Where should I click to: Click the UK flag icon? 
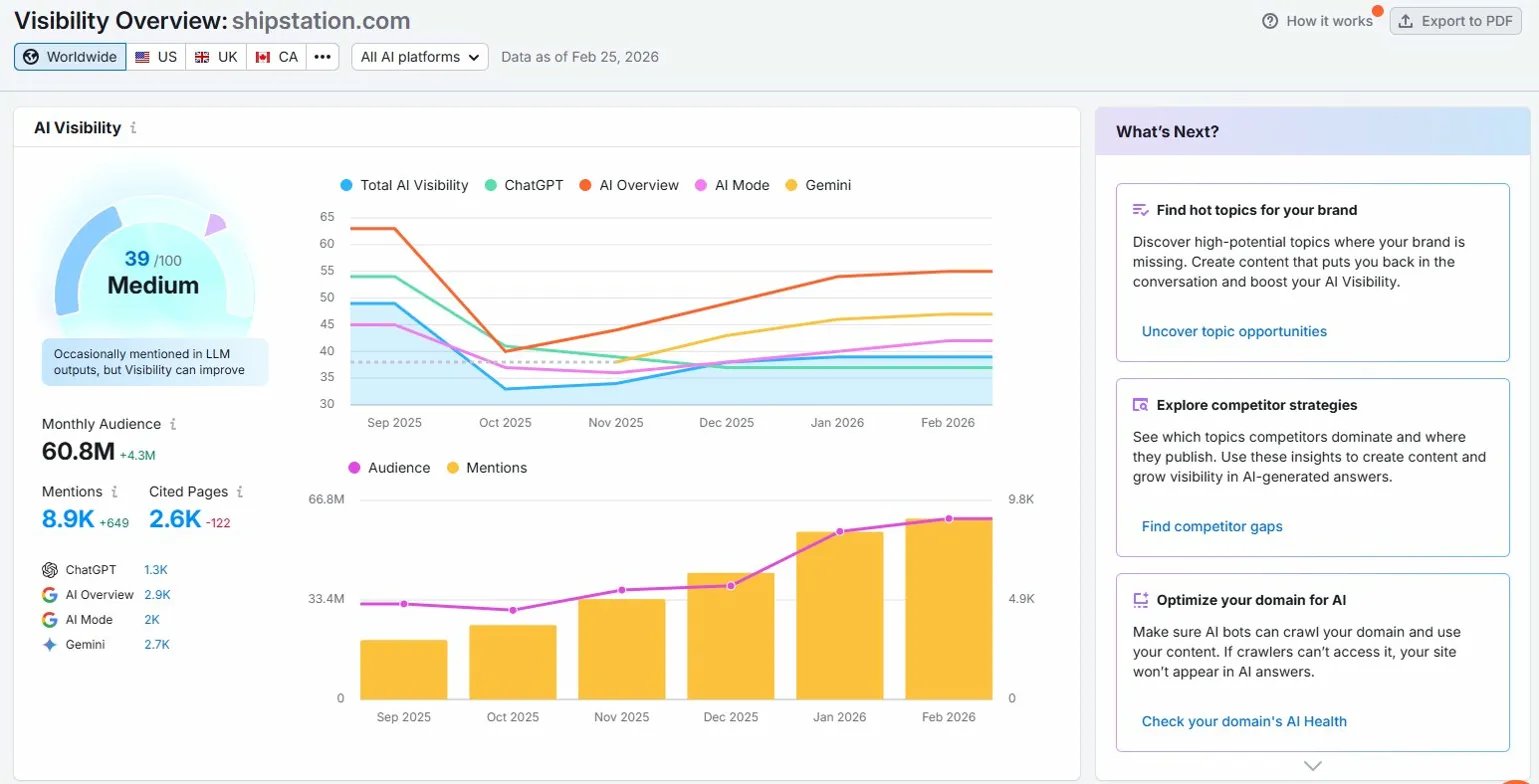[x=202, y=57]
